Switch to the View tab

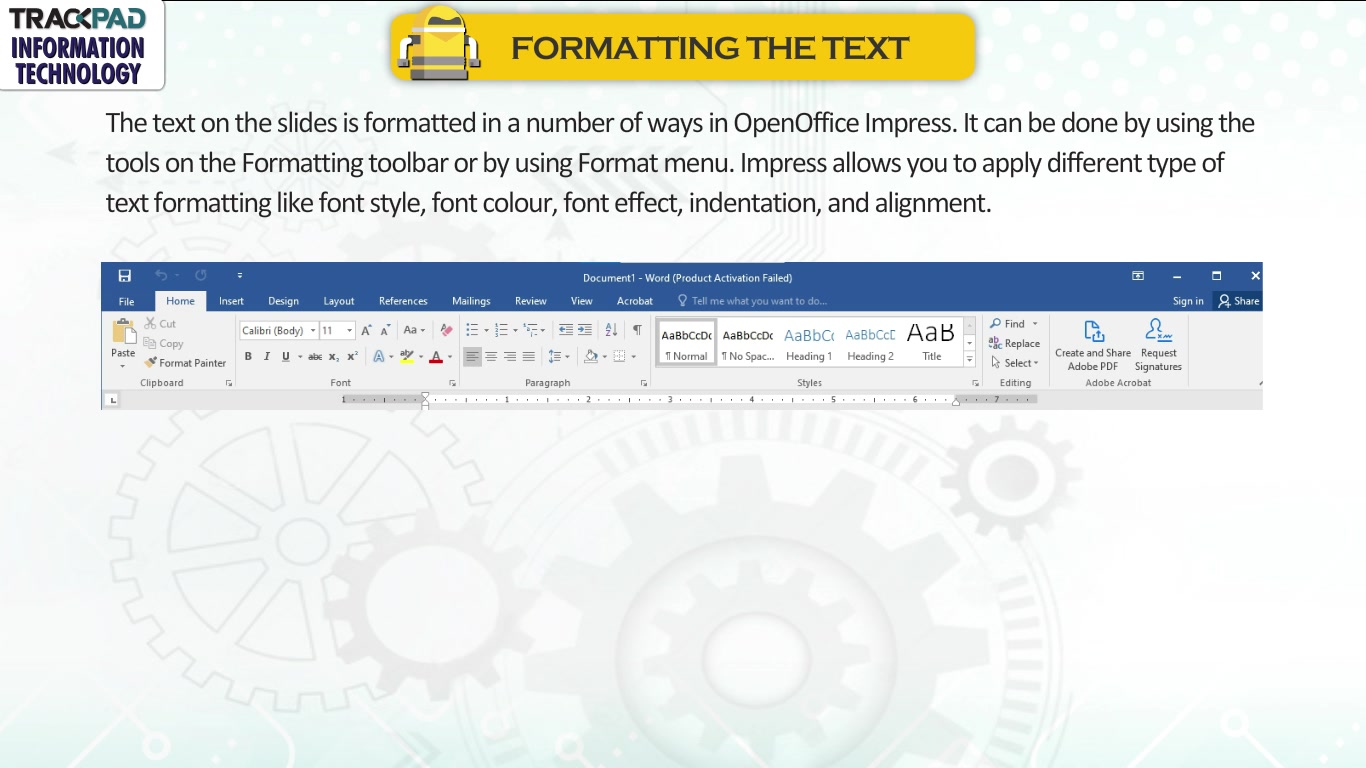582,301
